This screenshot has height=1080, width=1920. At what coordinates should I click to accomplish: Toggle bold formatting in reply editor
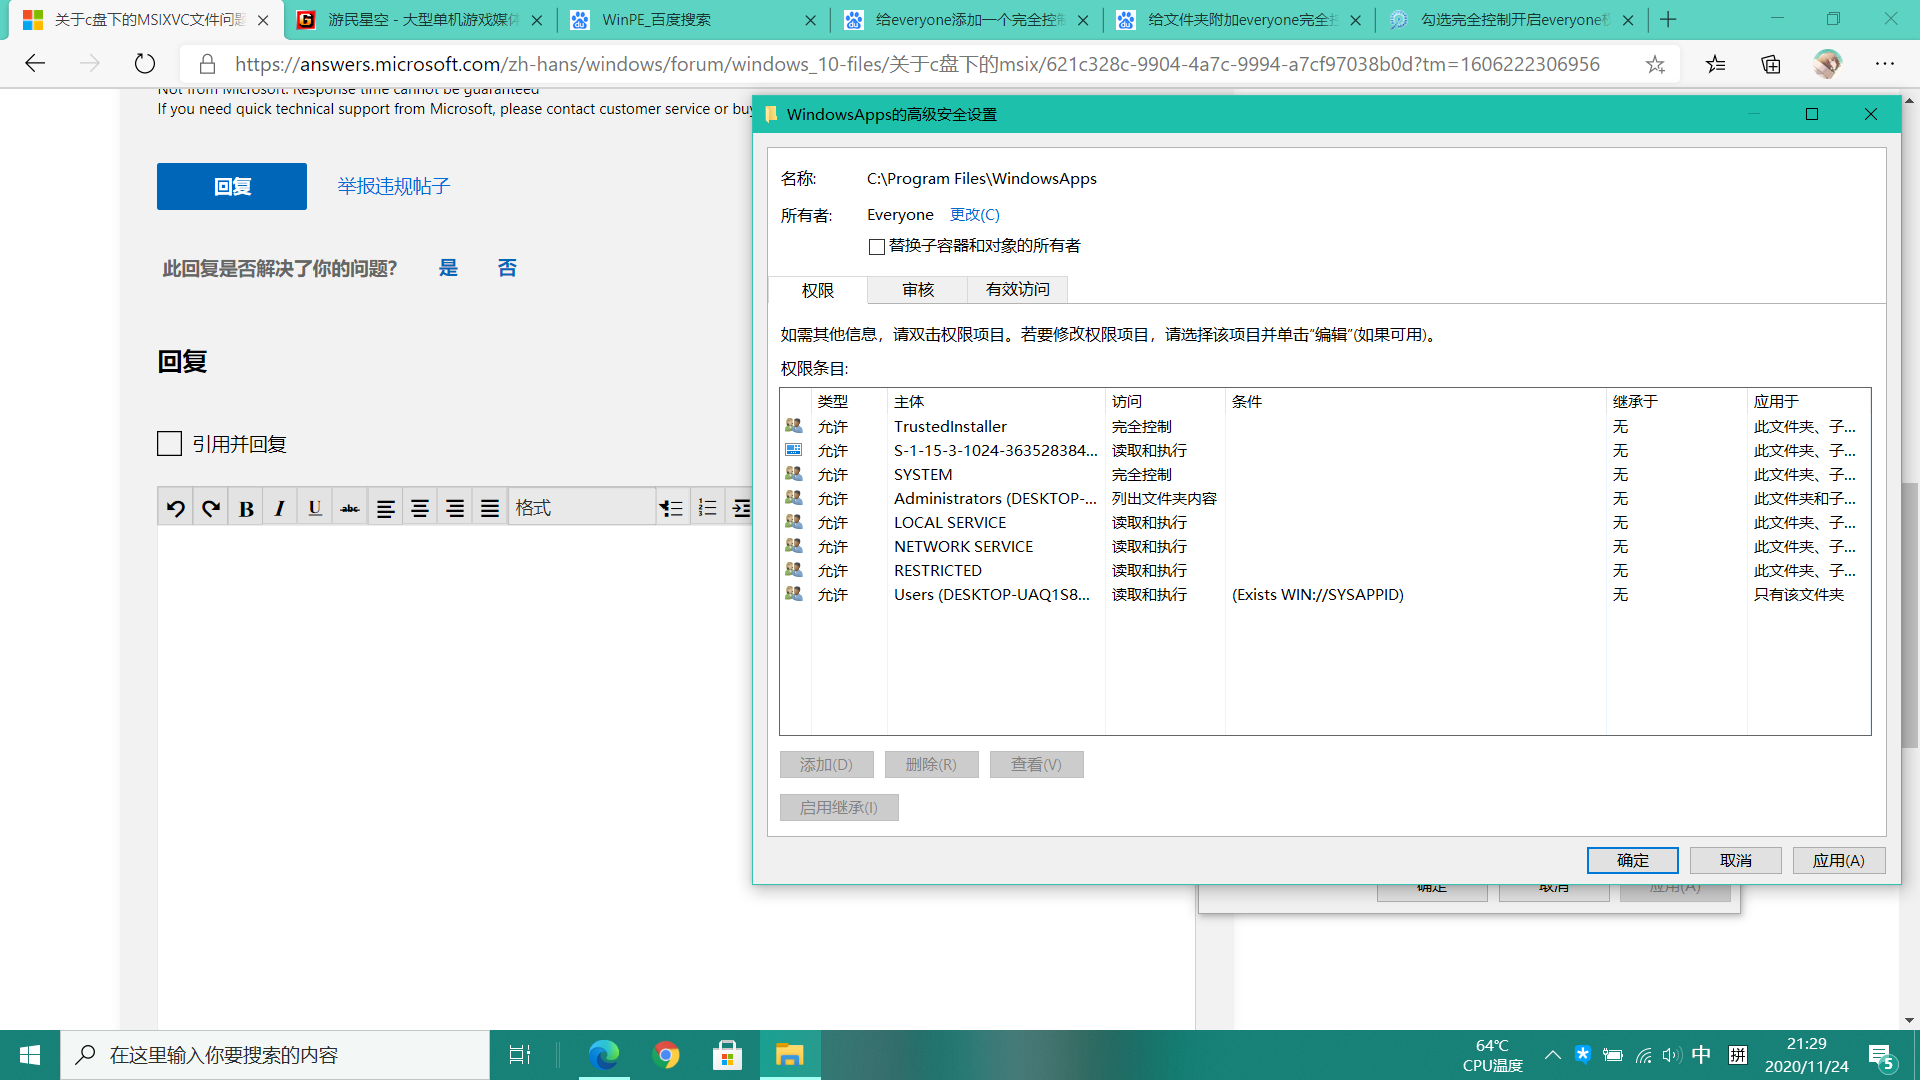click(x=246, y=508)
